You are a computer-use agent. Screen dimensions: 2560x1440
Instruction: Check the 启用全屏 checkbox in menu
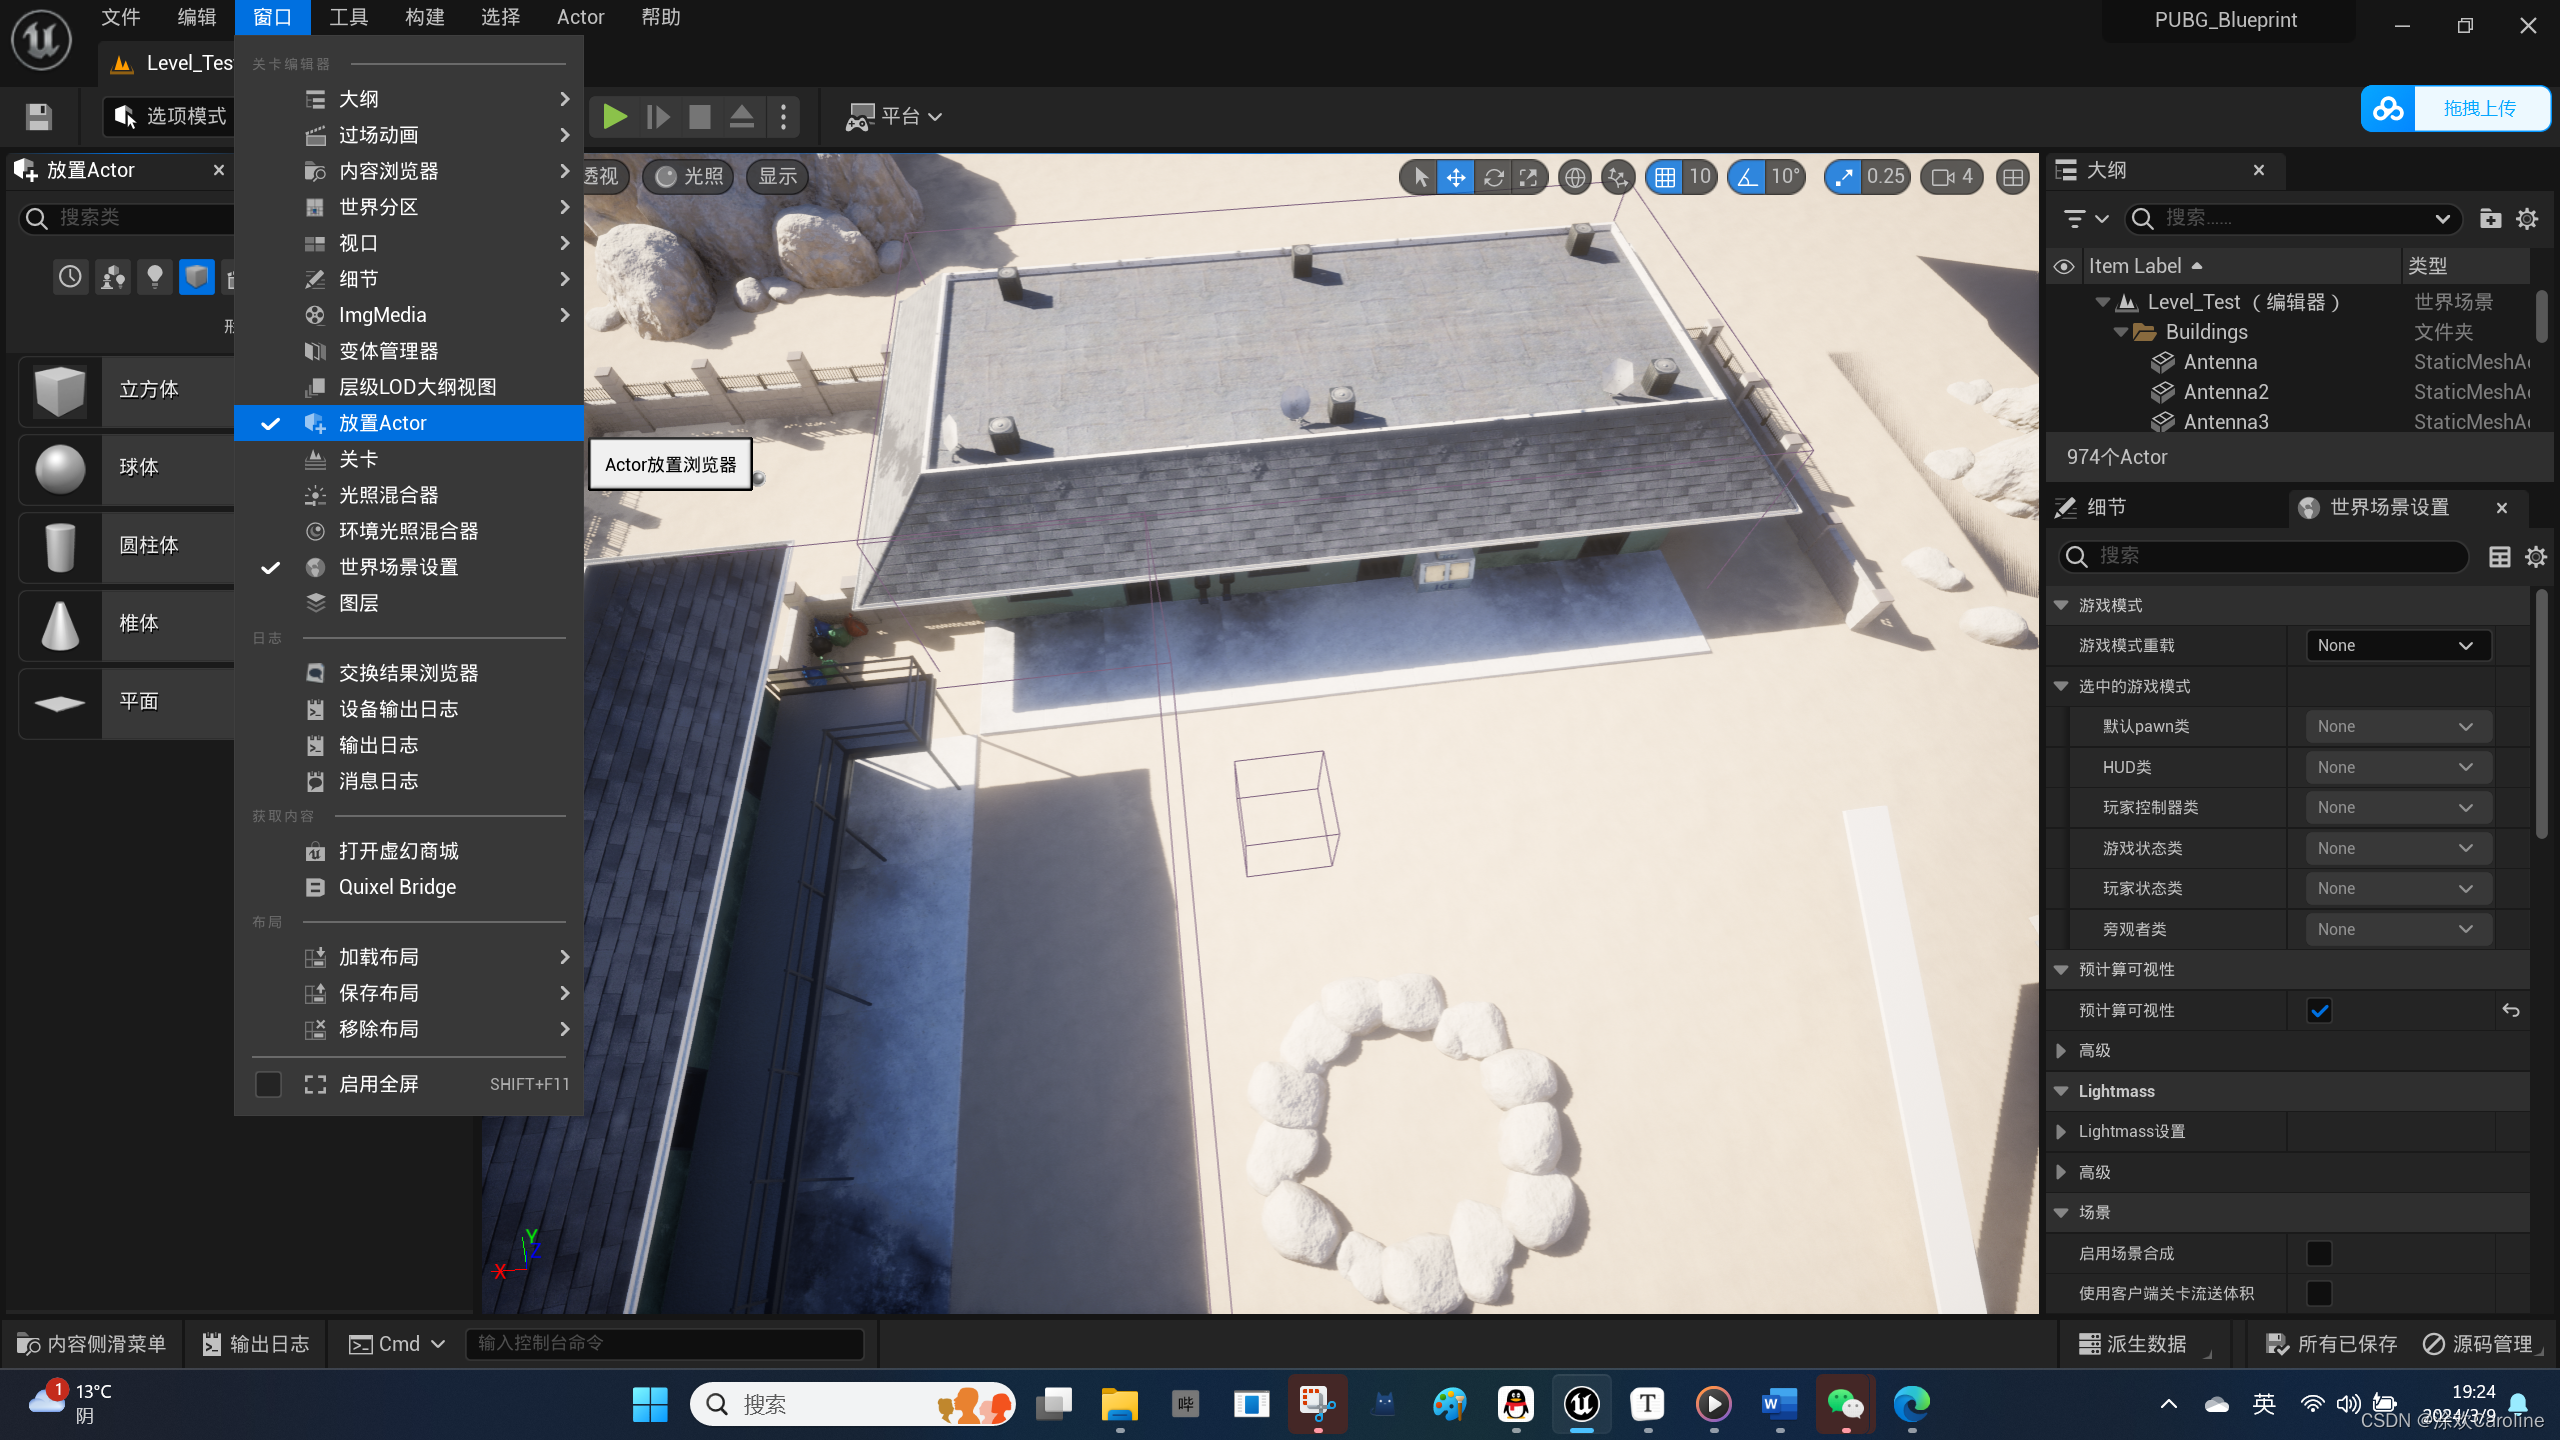click(268, 1084)
